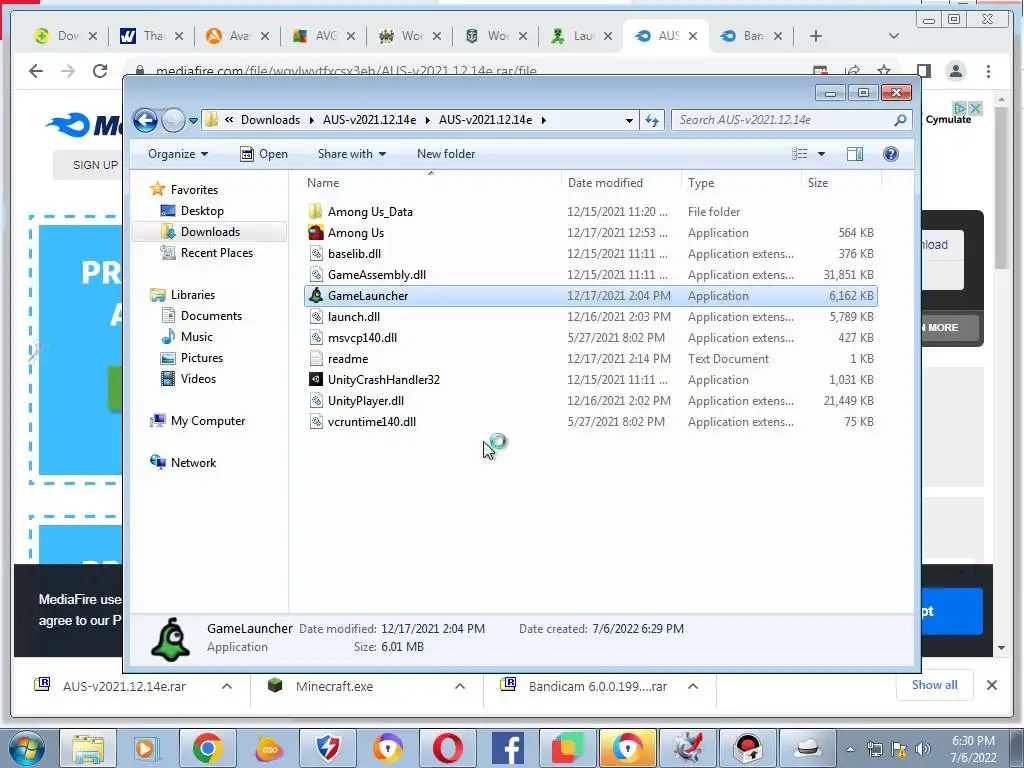Open Google Chrome from the taskbar
The width and height of the screenshot is (1024, 768).
[208, 748]
